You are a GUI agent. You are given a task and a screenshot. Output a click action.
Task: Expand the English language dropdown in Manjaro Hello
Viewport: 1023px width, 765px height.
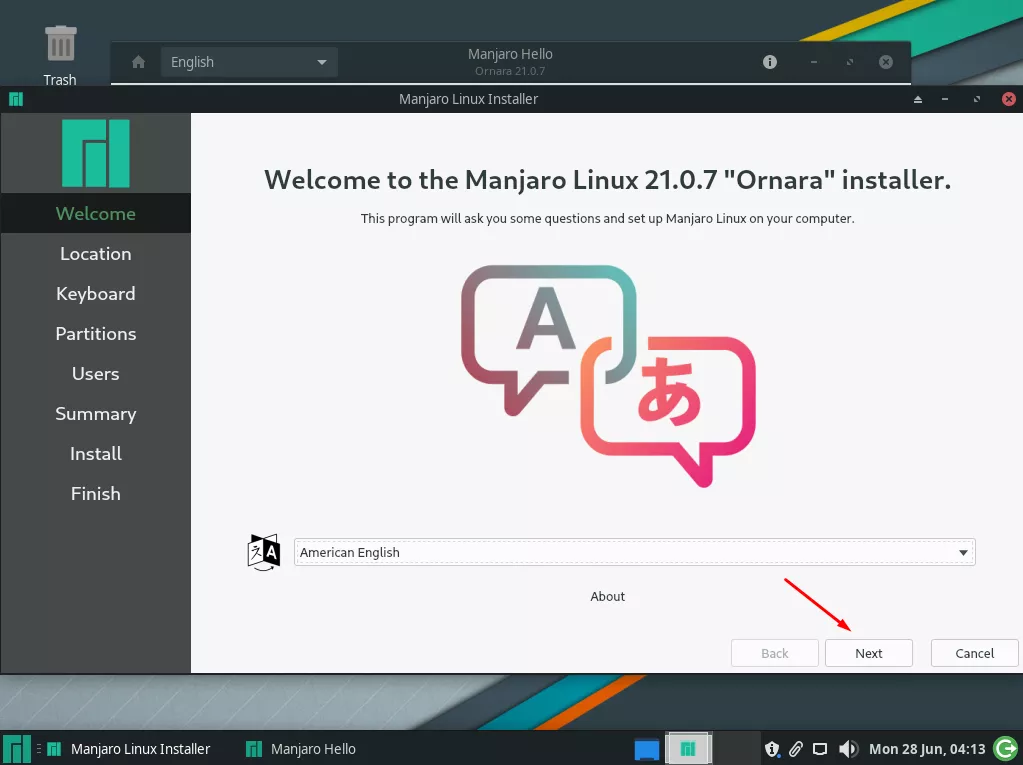[249, 62]
